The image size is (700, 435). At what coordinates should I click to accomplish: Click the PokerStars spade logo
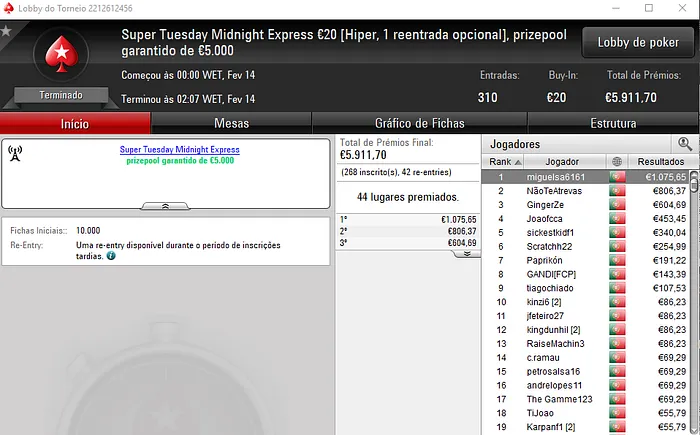coord(62,54)
